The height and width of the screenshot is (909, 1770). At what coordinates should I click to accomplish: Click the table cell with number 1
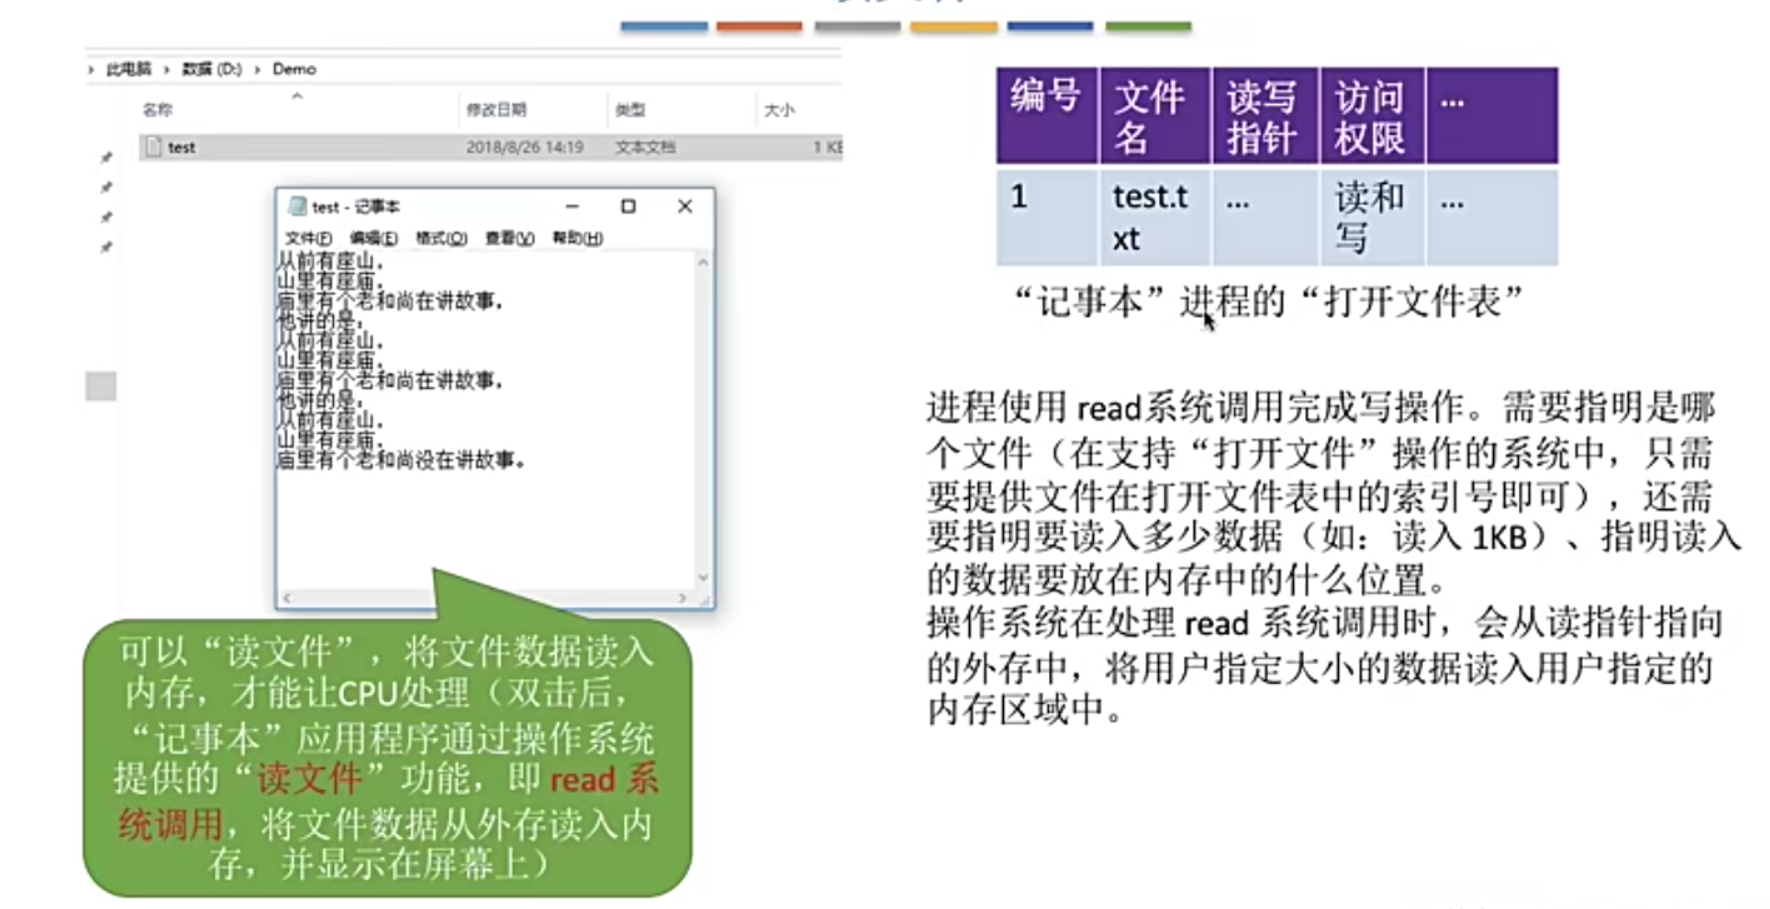coord(1046,217)
